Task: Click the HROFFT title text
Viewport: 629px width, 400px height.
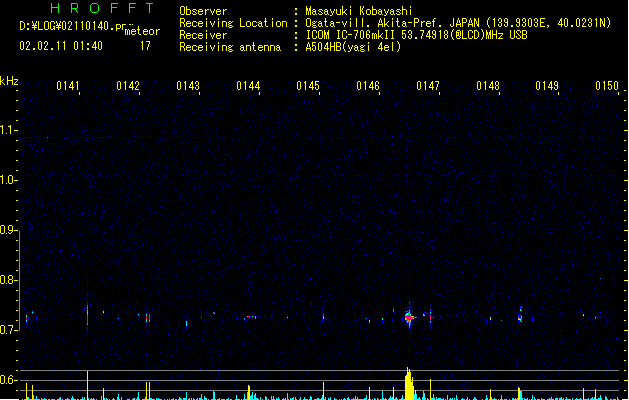Action: [x=102, y=8]
